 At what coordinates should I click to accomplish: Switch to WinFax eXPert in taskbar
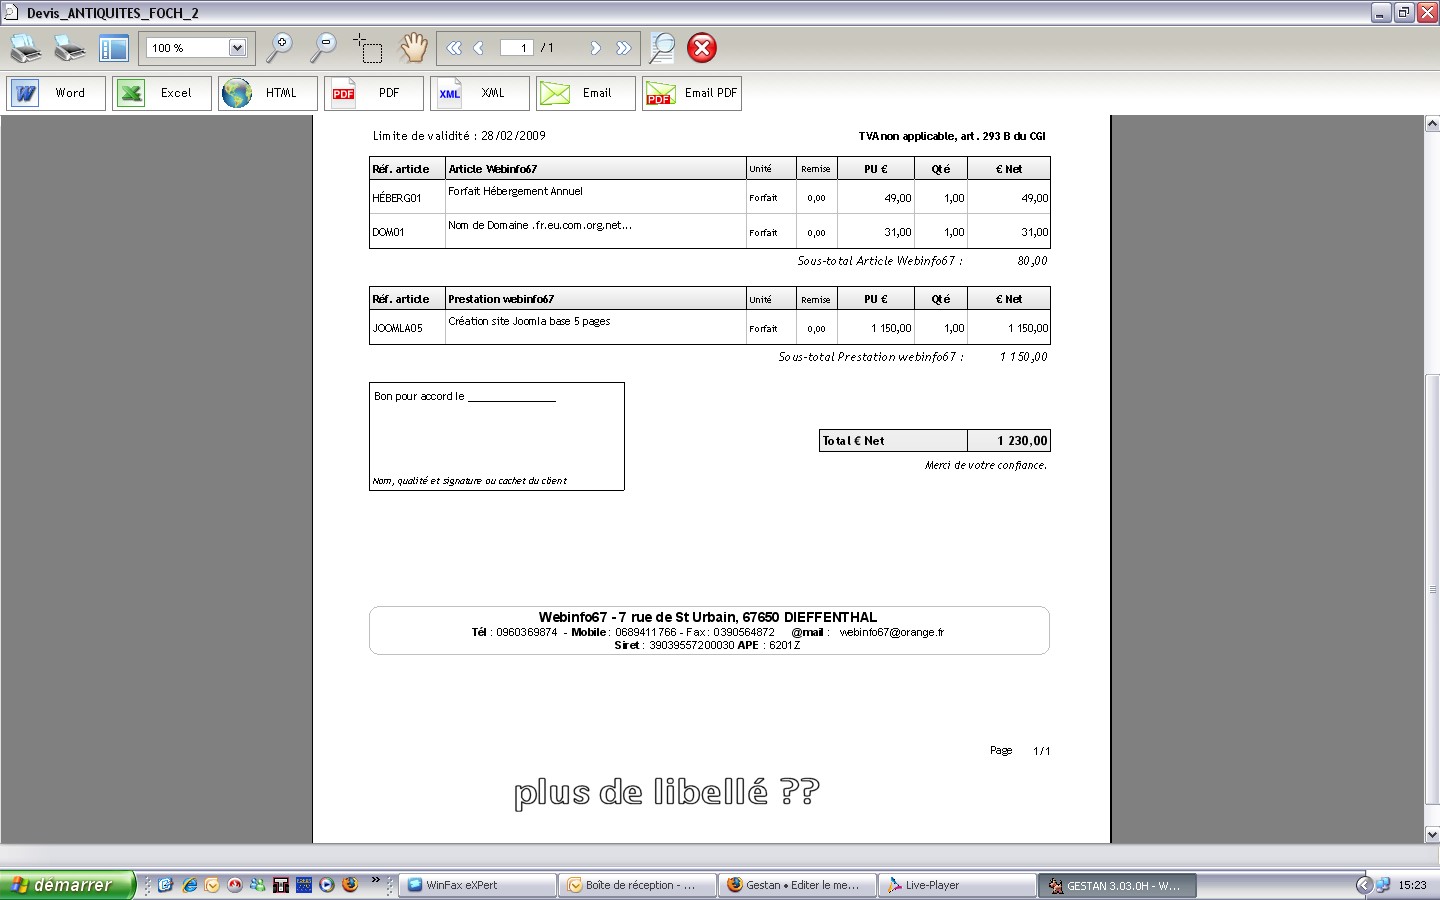pyautogui.click(x=478, y=885)
